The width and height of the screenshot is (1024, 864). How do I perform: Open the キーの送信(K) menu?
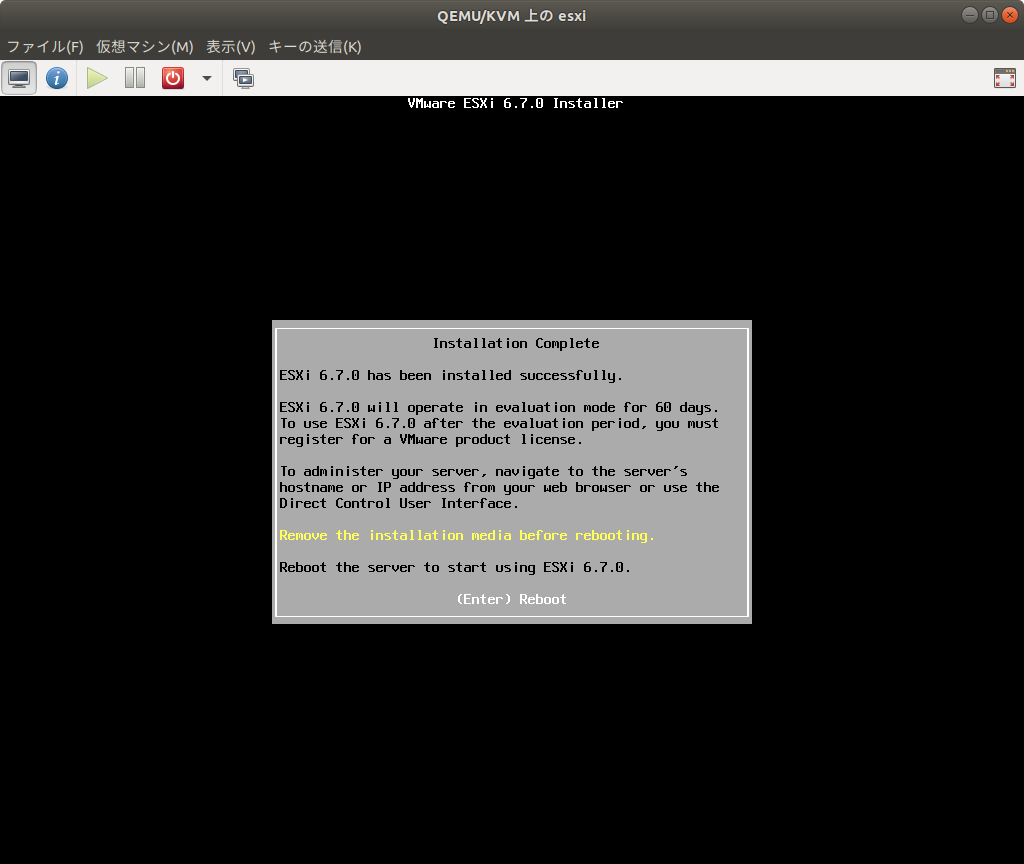(315, 47)
